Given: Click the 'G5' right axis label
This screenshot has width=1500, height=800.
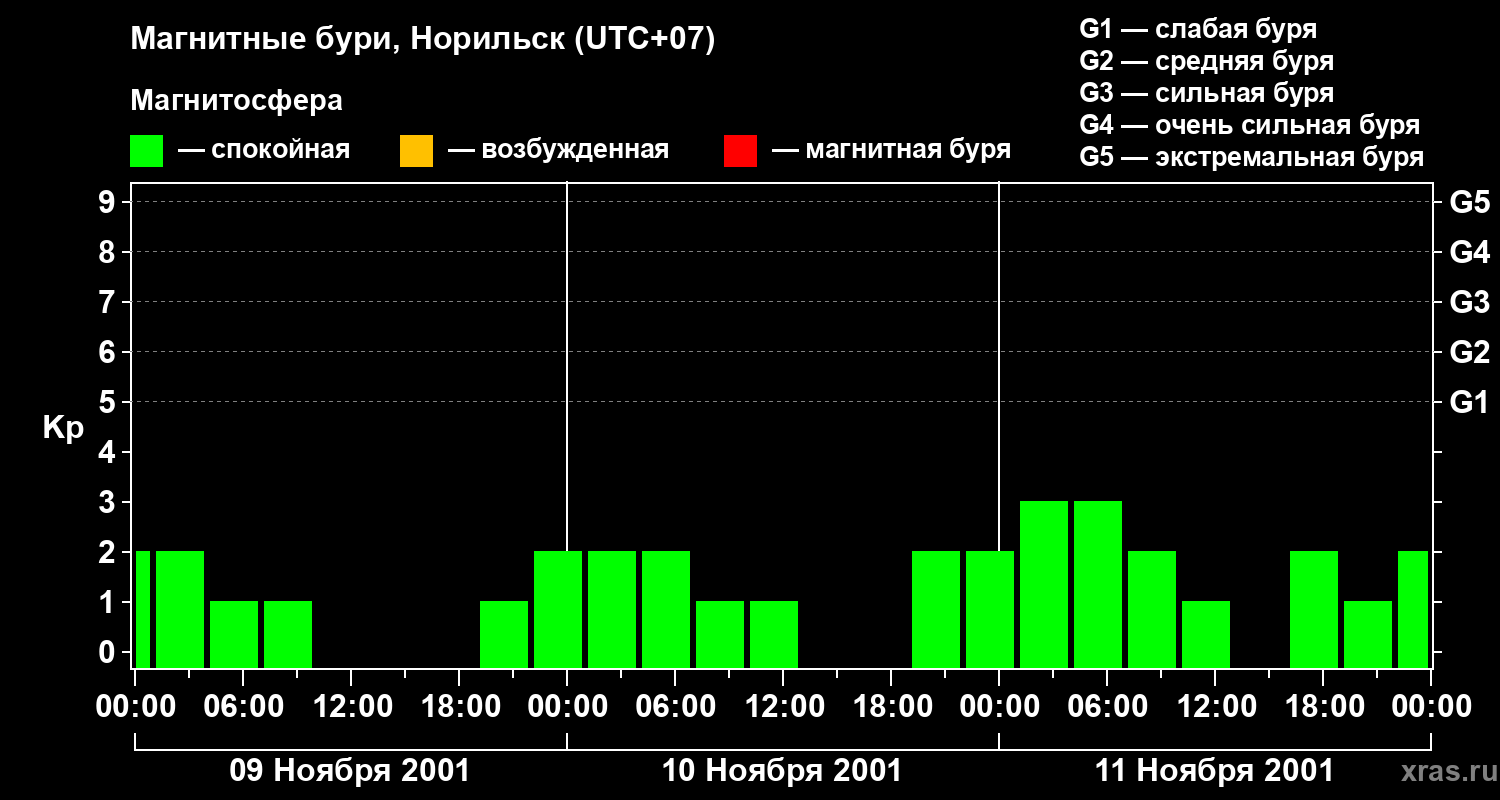Looking at the screenshot, I should pos(1470,202).
